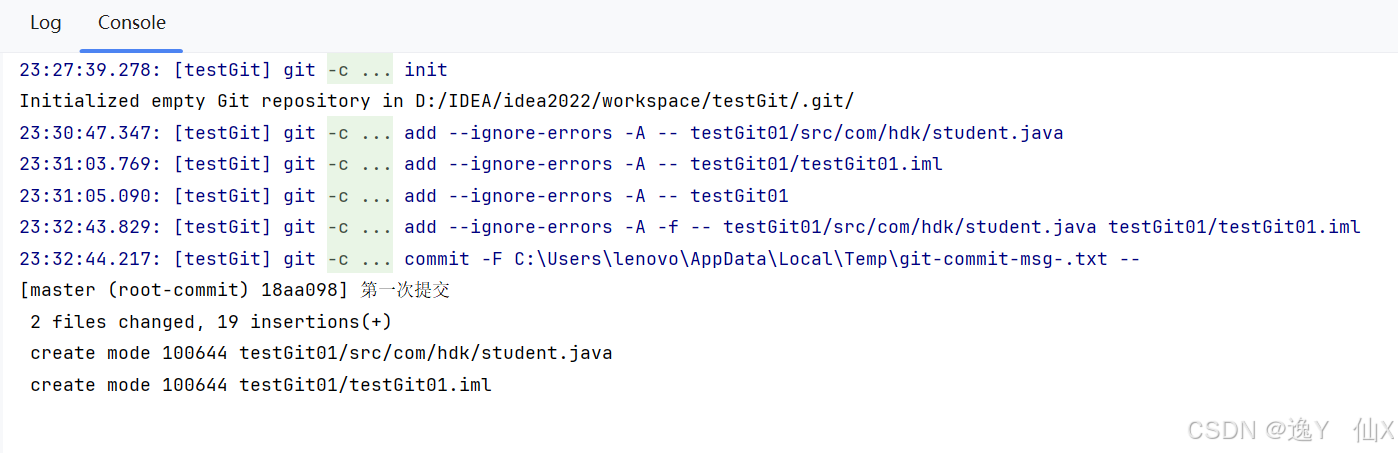Click 'add ... -- testGit01/testGit01.iml' at 23:31:03.769
This screenshot has width=1398, height=453.
click(673, 164)
